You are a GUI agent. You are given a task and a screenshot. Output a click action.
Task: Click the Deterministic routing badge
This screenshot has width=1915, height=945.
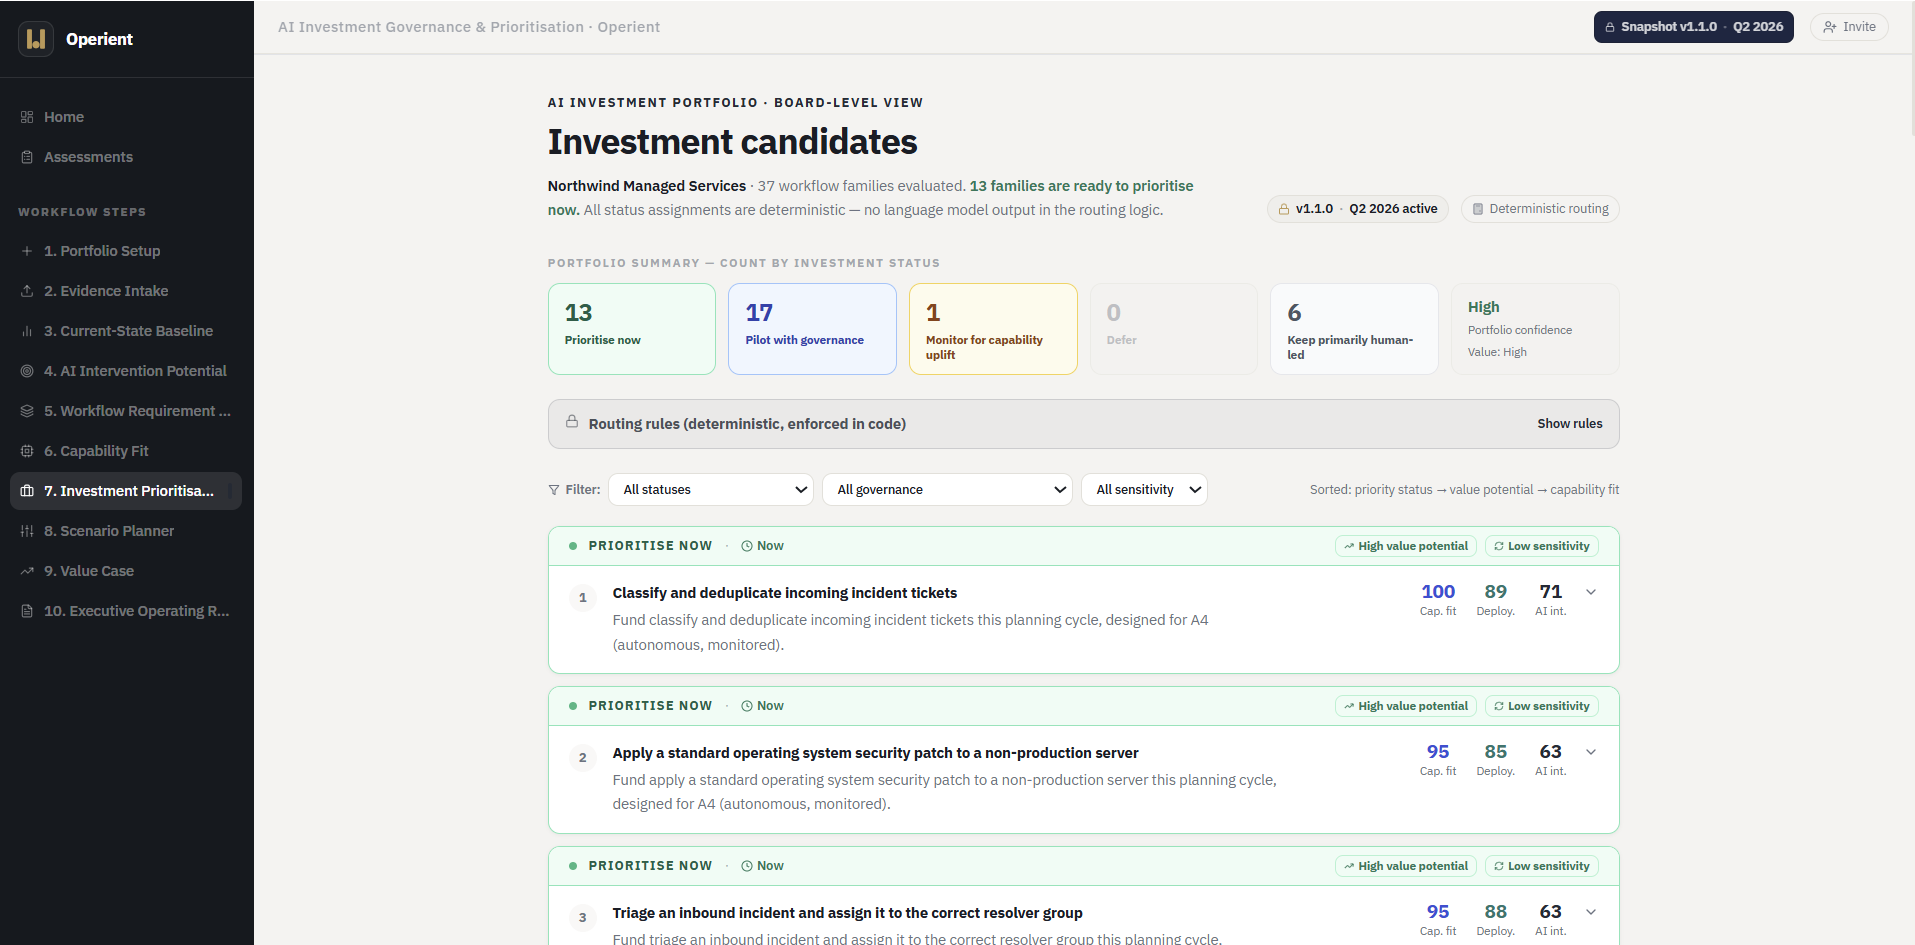(1540, 209)
